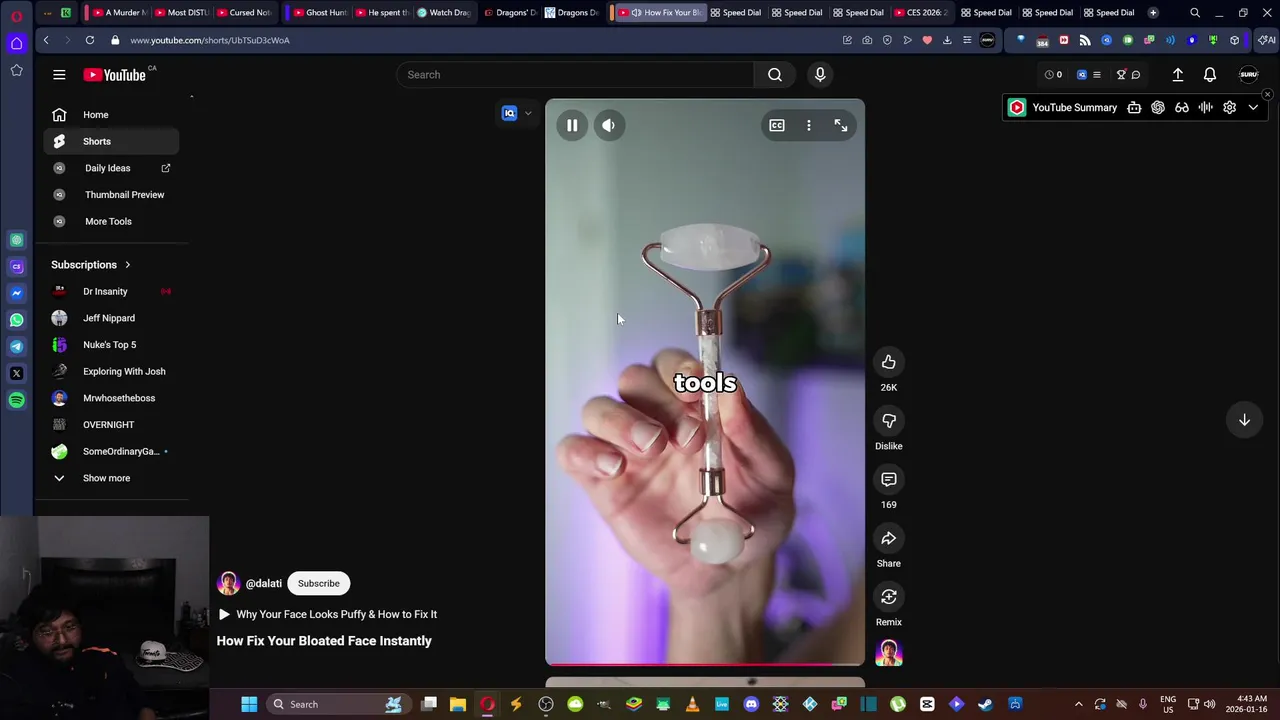
Task: Close the YouTube Summary panel
Action: [1267, 95]
